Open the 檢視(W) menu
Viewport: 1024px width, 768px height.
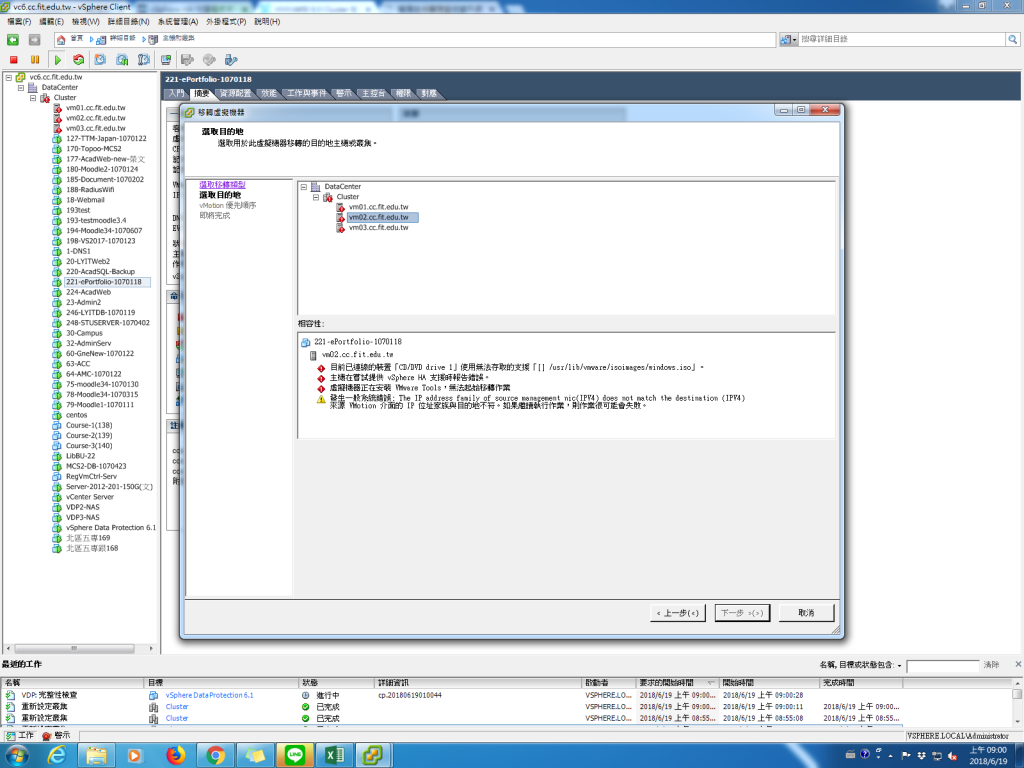tap(86, 22)
